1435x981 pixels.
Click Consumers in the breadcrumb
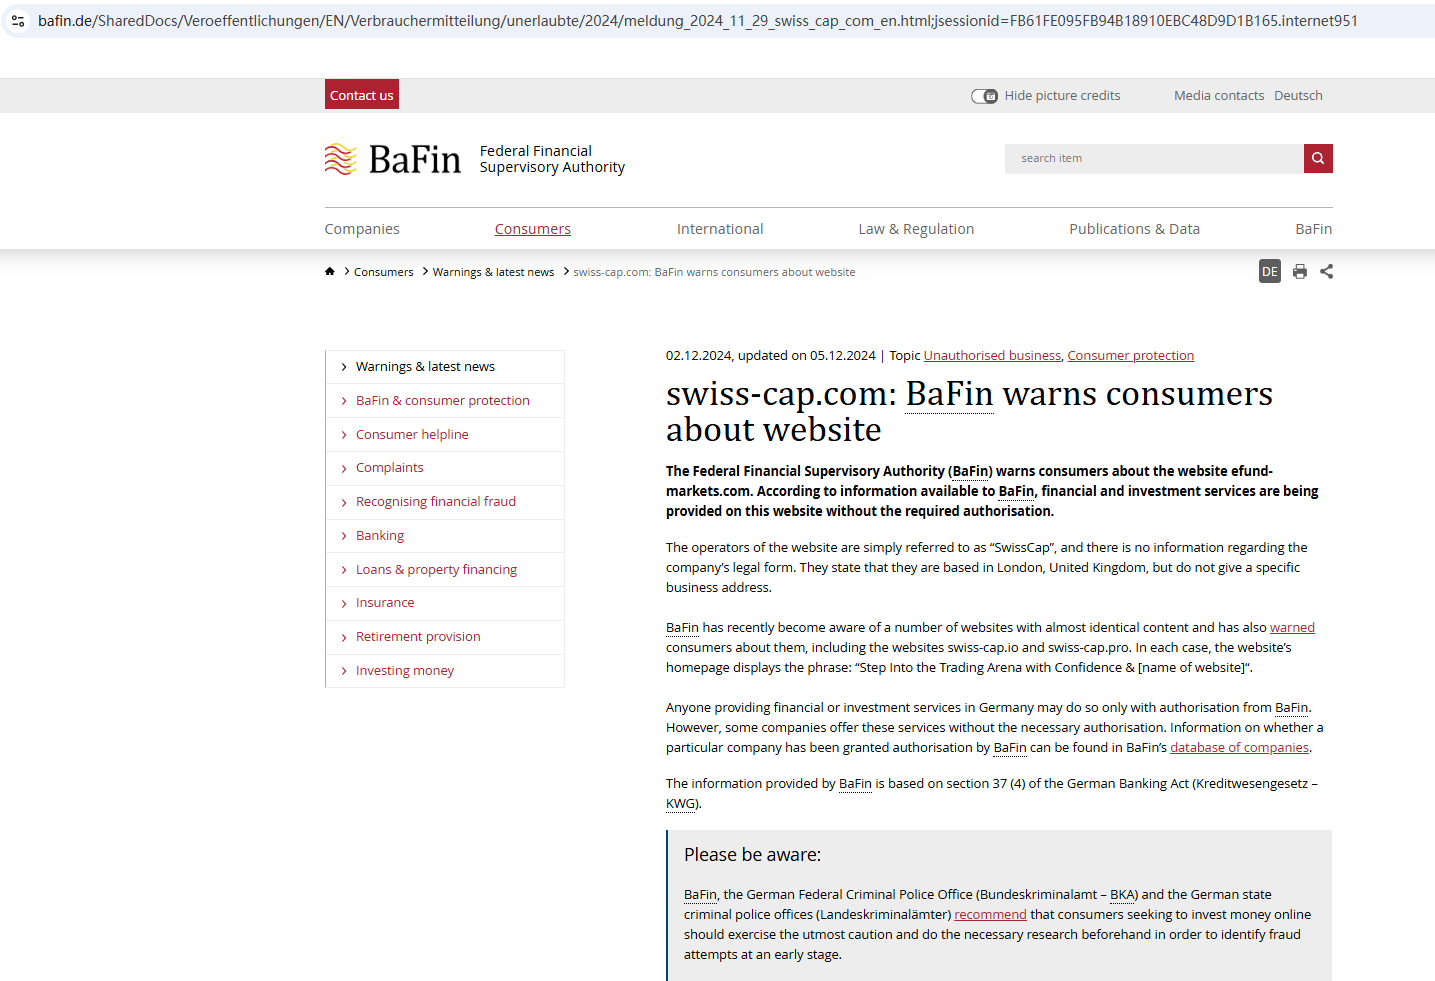[x=383, y=272]
